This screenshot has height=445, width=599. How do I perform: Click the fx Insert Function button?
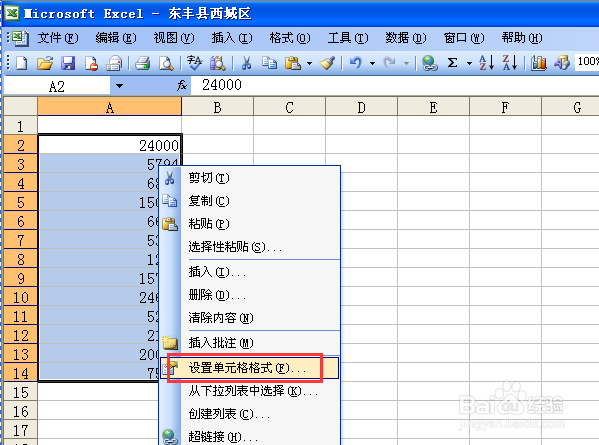point(182,85)
